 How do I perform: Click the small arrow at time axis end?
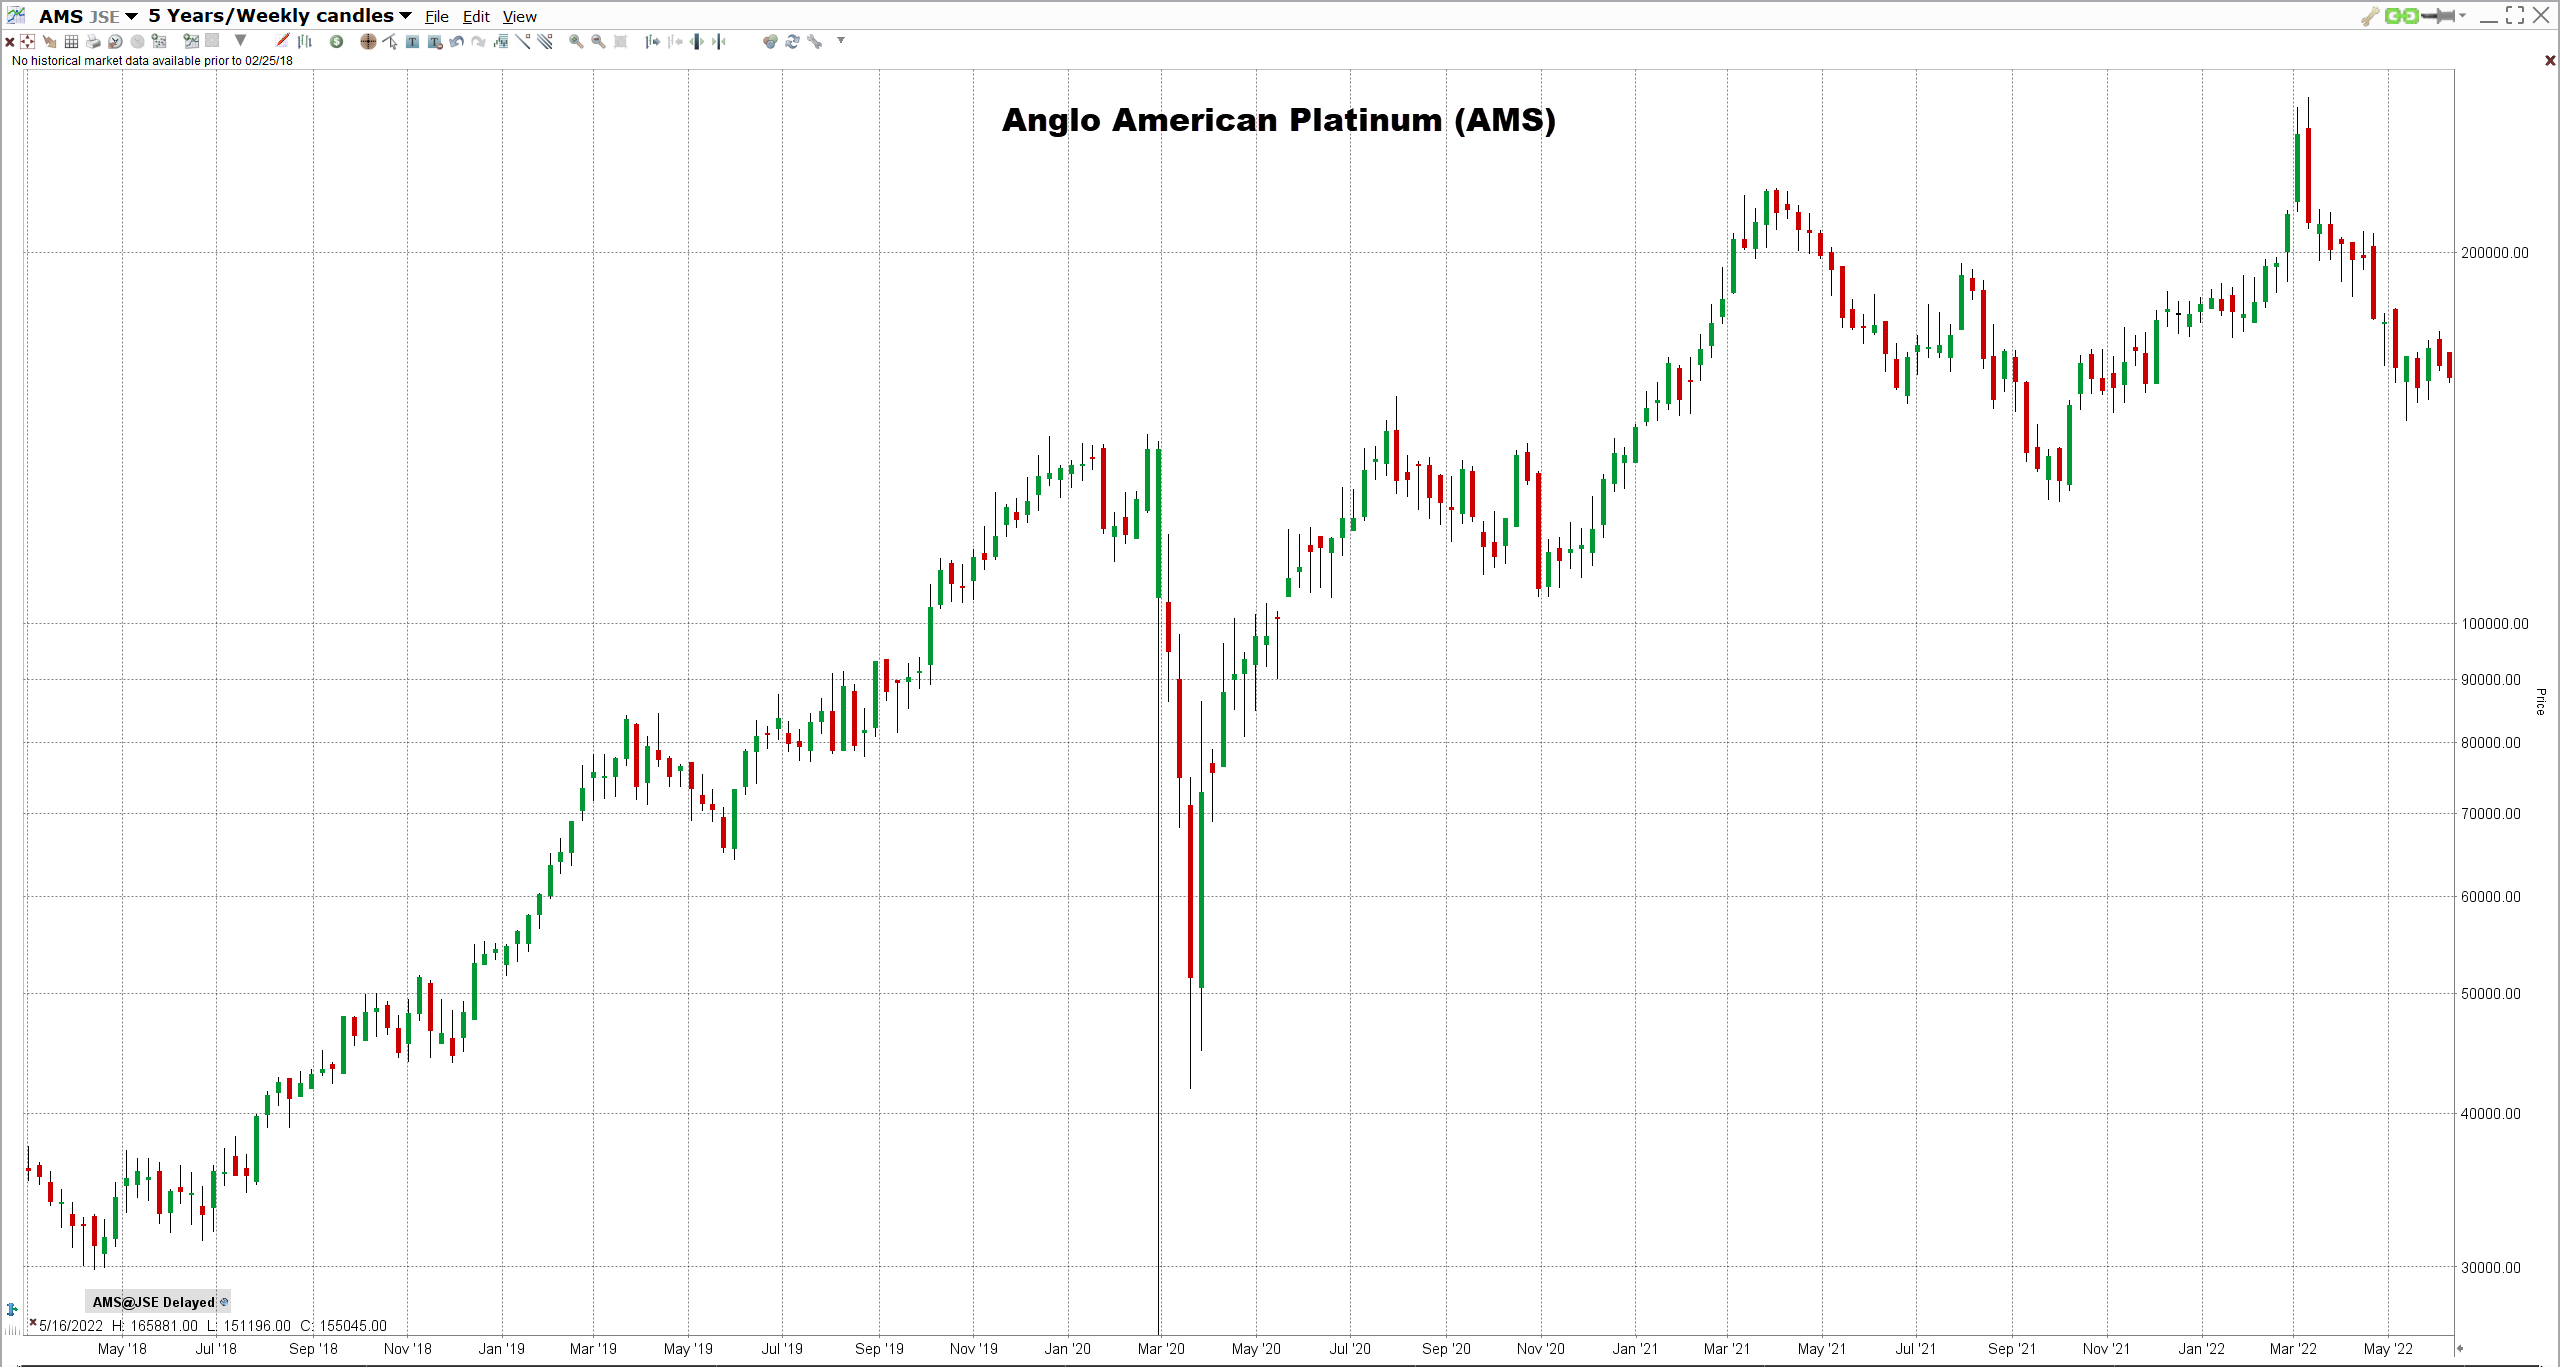(2460, 1348)
